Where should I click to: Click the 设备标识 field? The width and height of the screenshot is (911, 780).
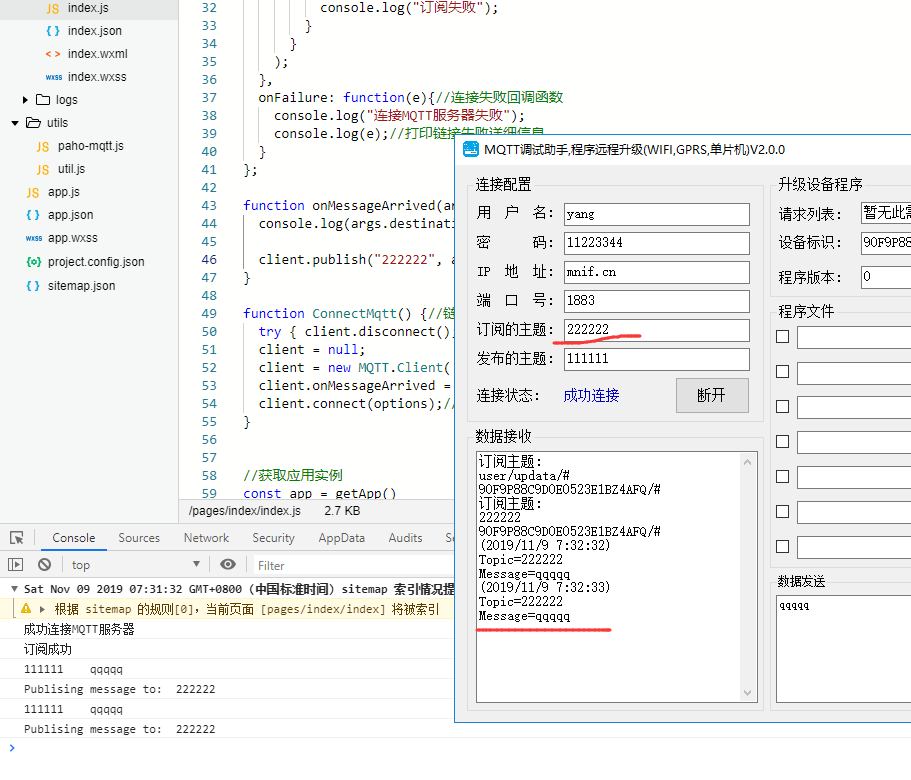point(885,243)
